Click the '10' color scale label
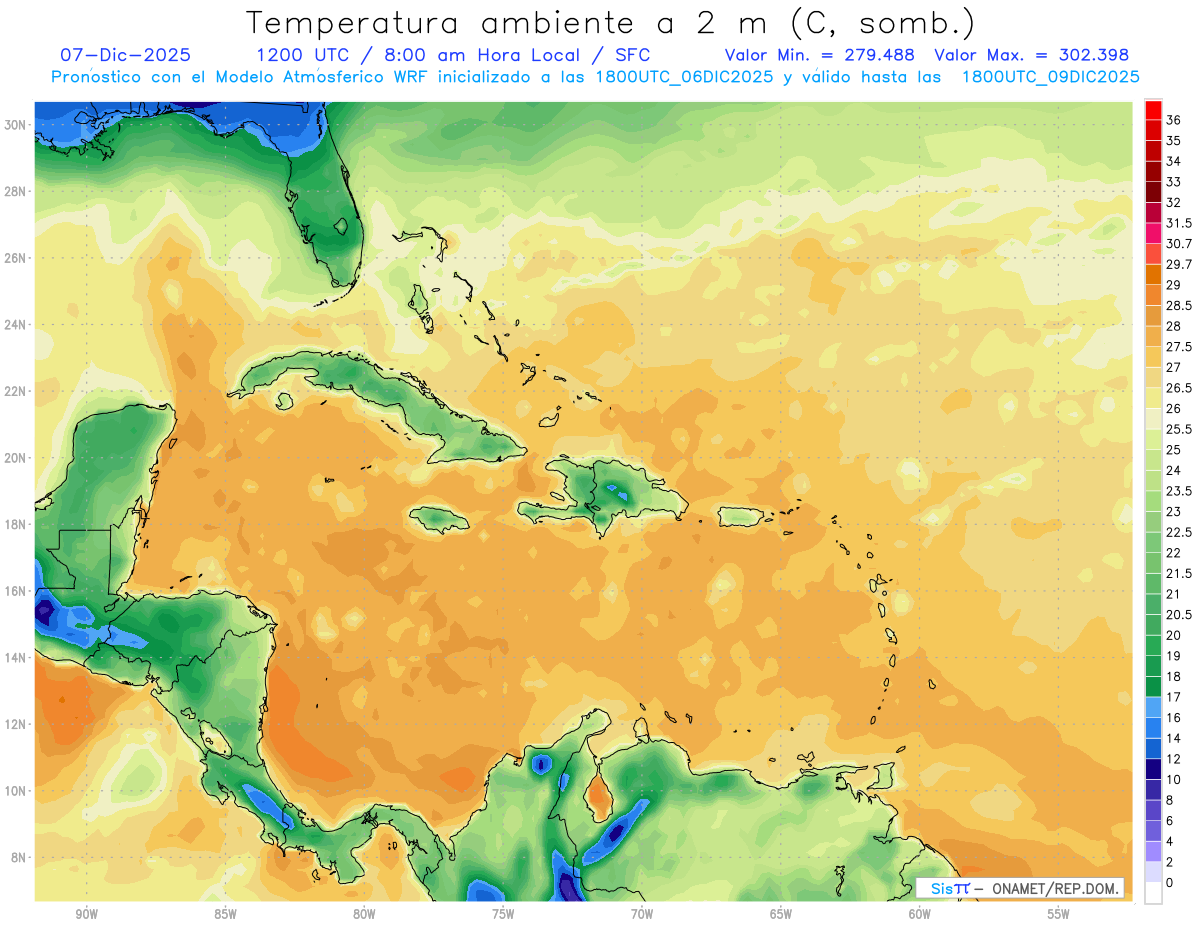Screen dimensions: 1200x927 1173,779
